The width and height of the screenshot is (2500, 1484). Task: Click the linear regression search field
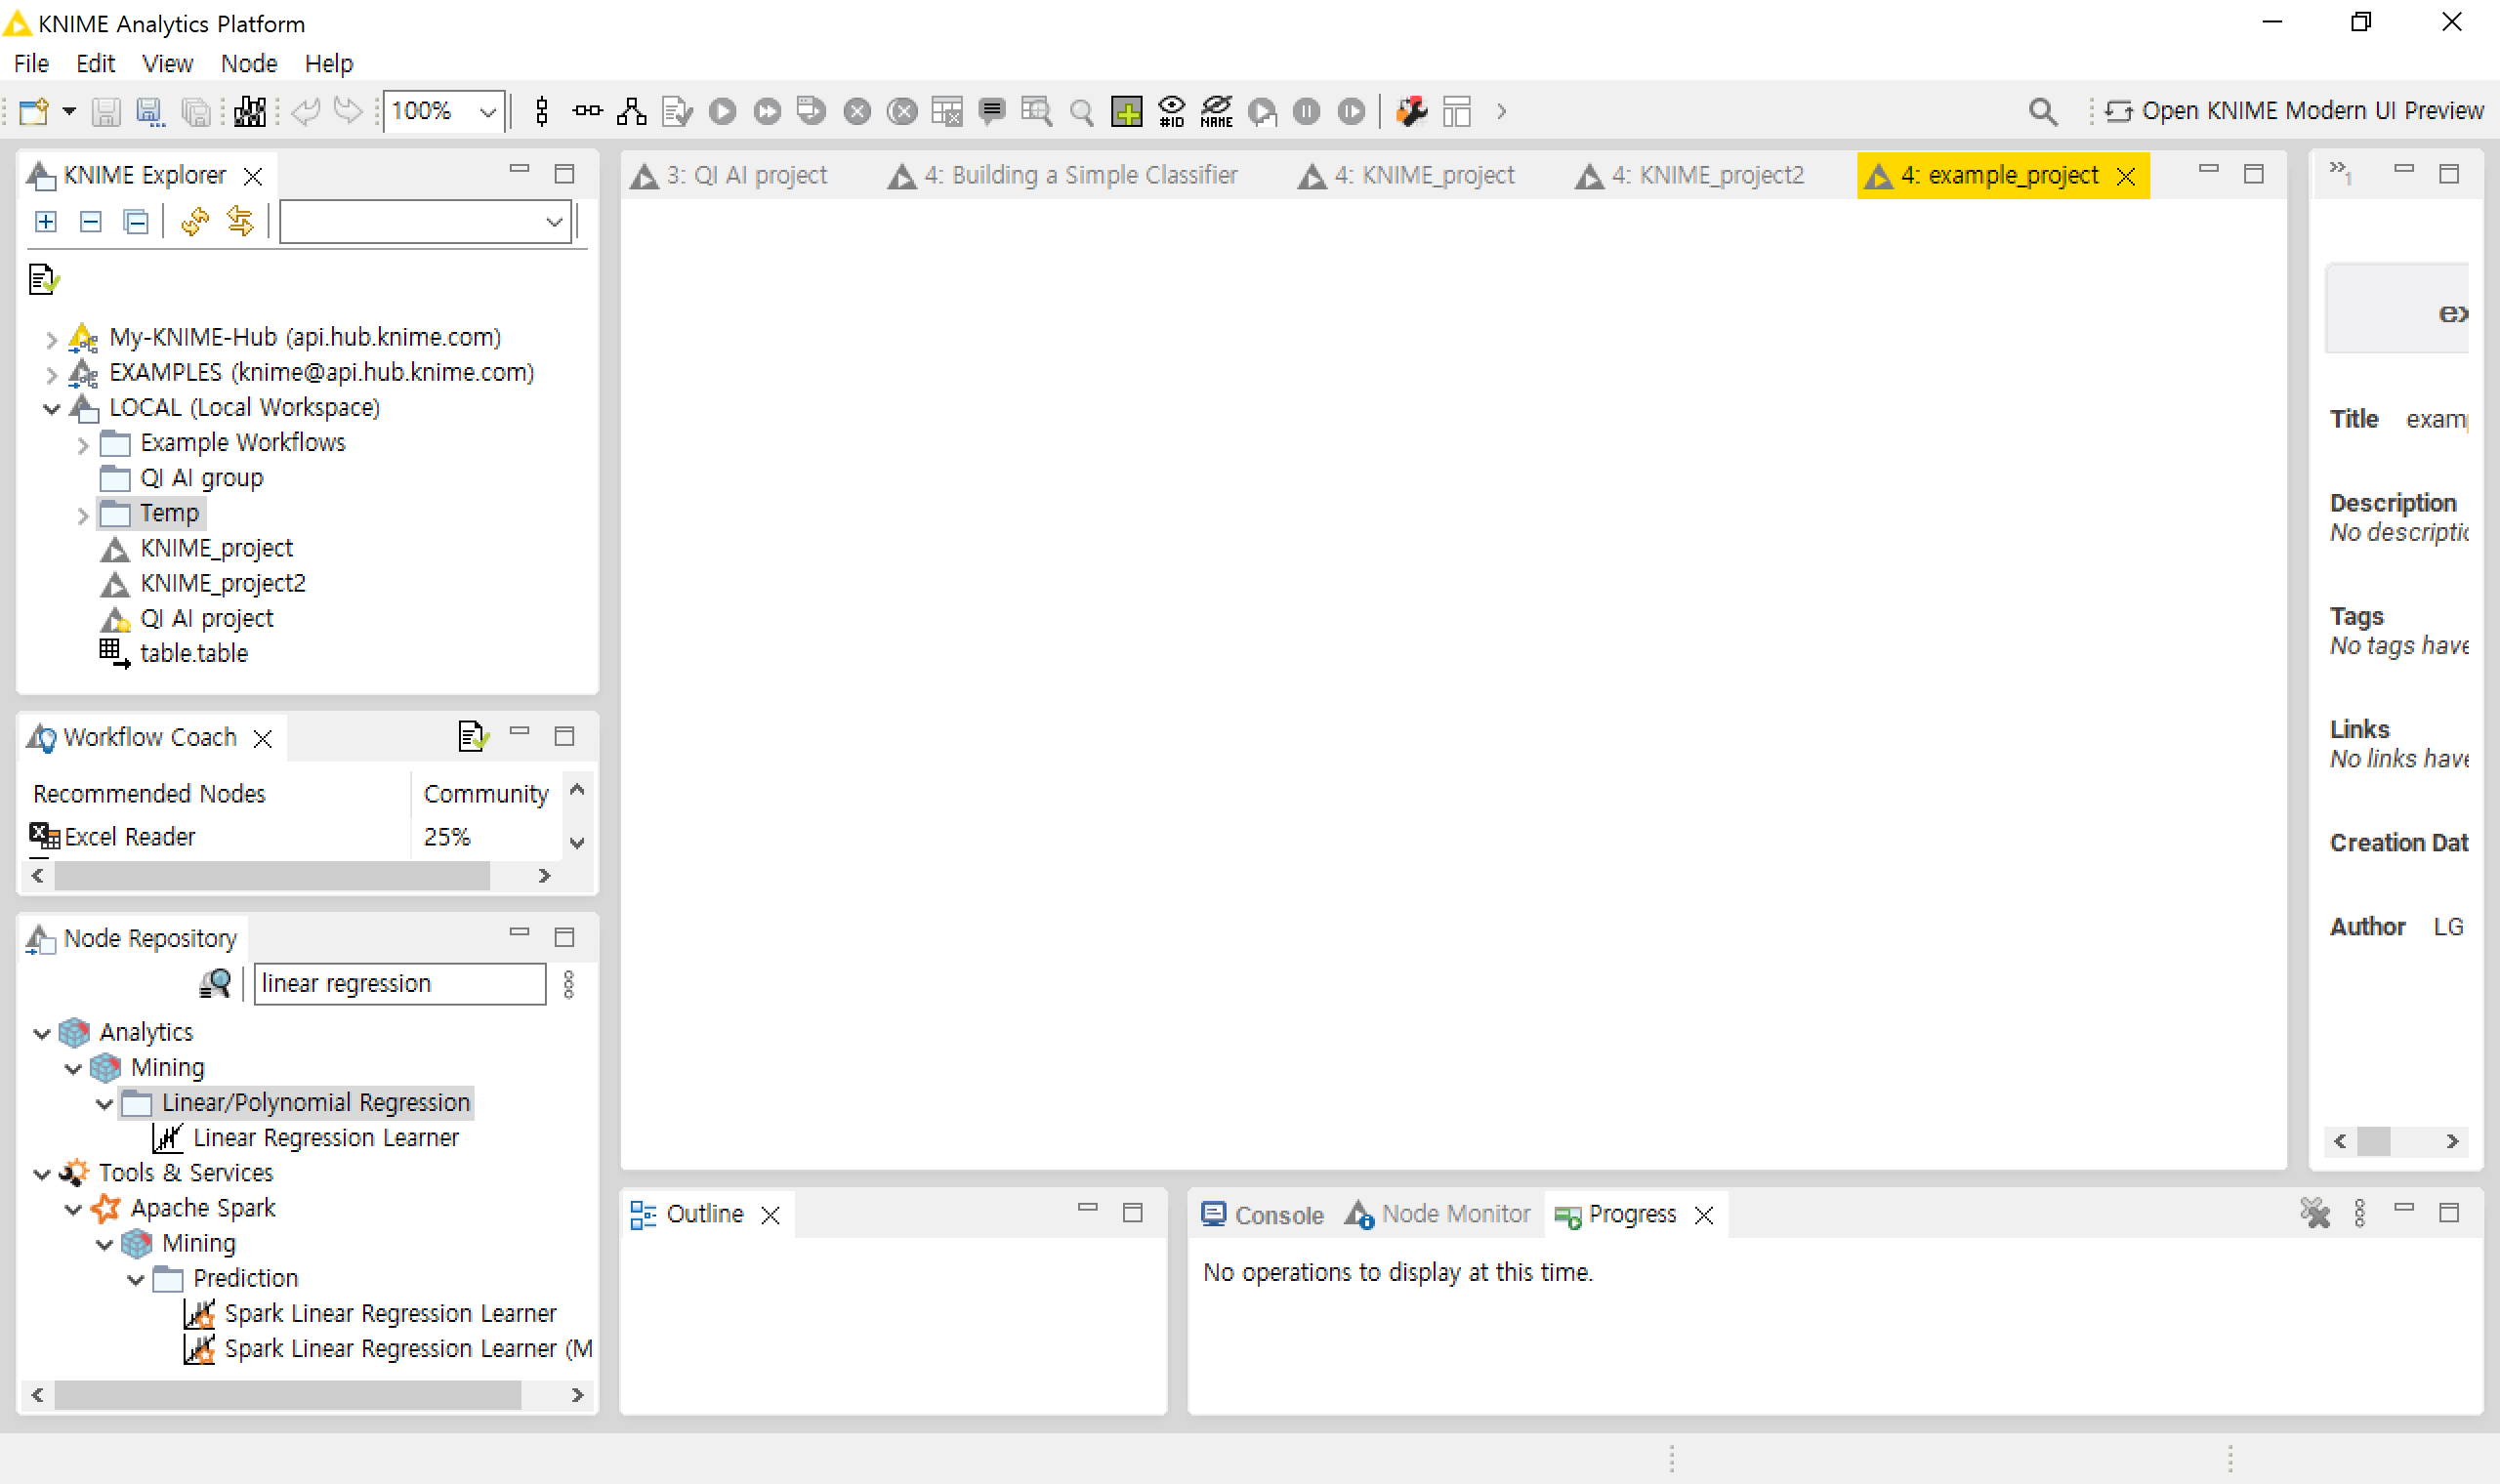click(399, 984)
